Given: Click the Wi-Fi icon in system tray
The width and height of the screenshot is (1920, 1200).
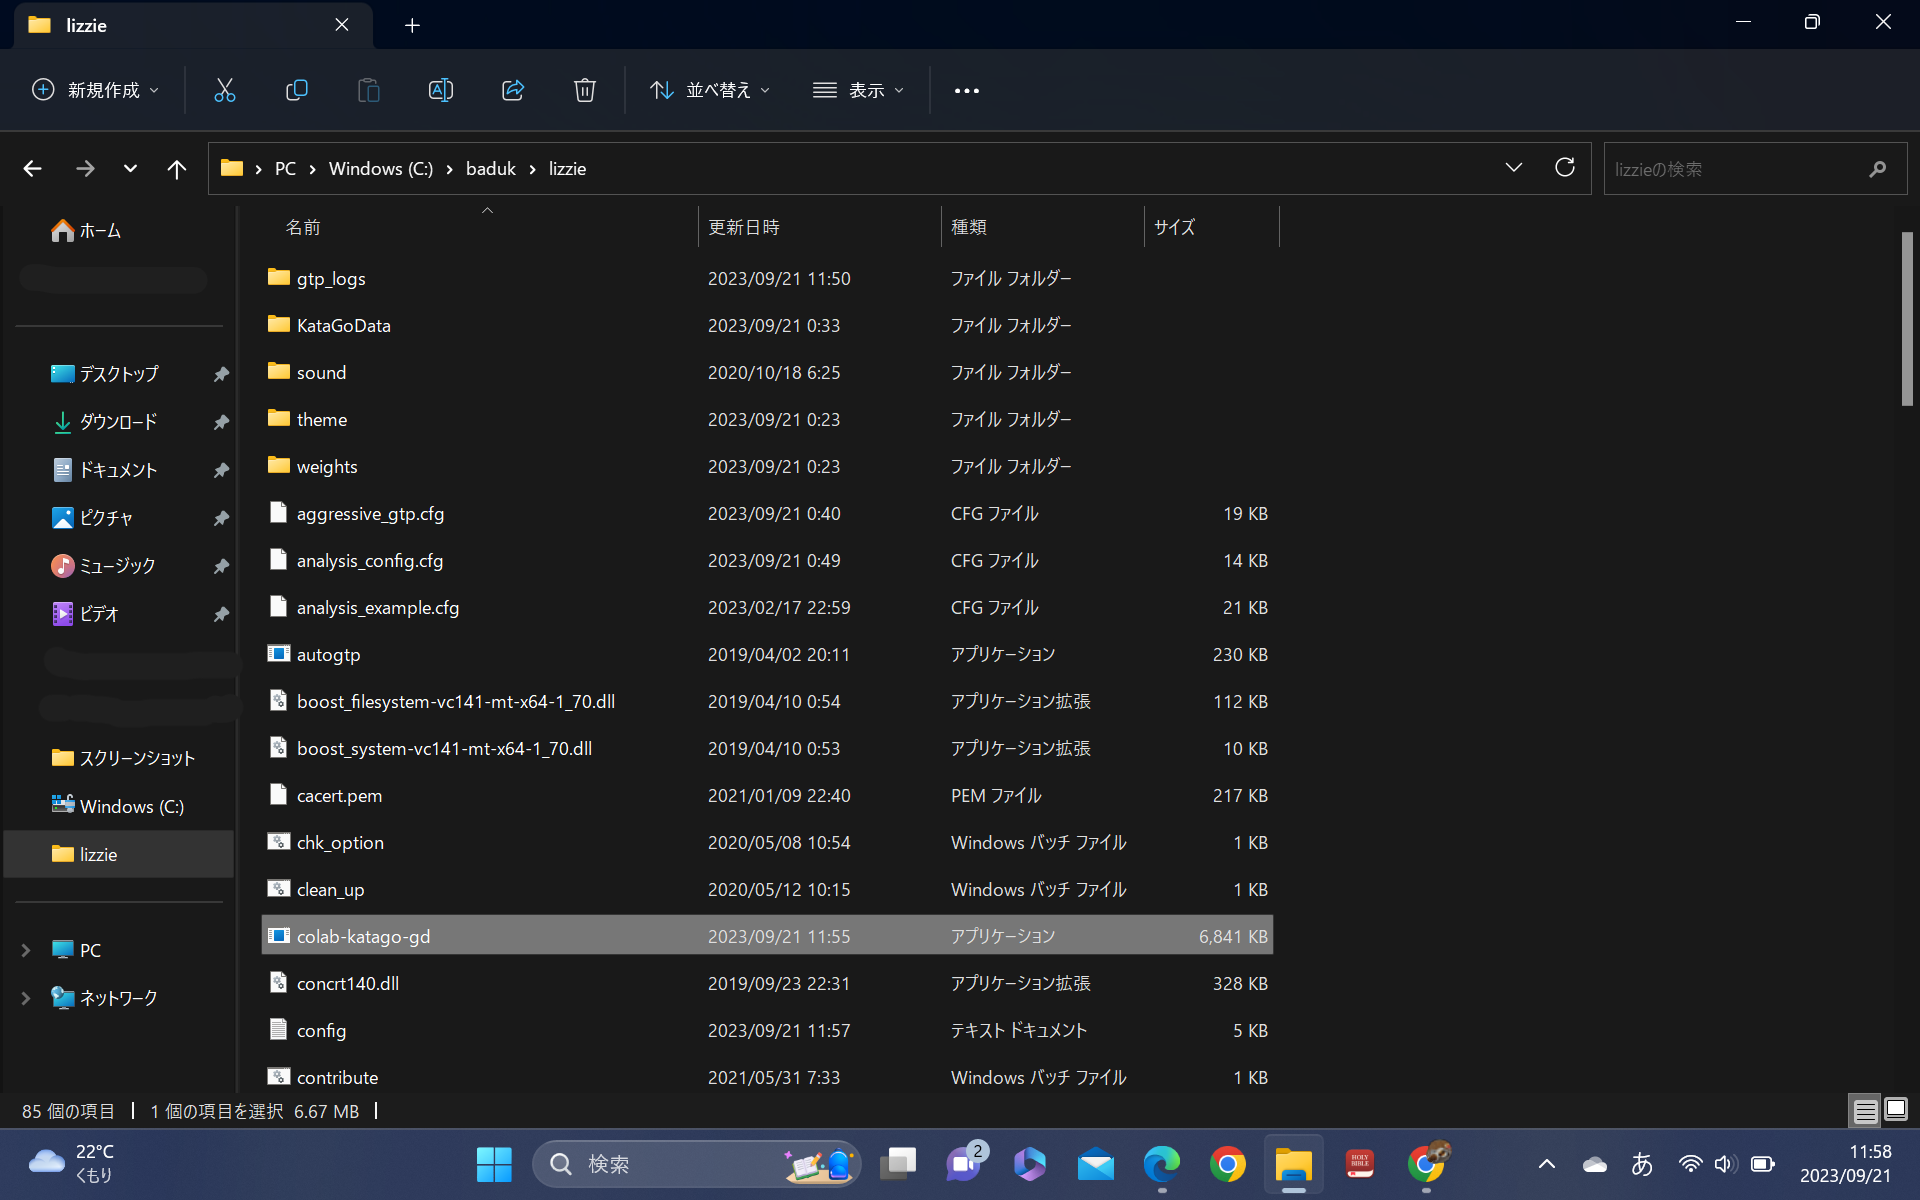Looking at the screenshot, I should tap(1690, 1164).
